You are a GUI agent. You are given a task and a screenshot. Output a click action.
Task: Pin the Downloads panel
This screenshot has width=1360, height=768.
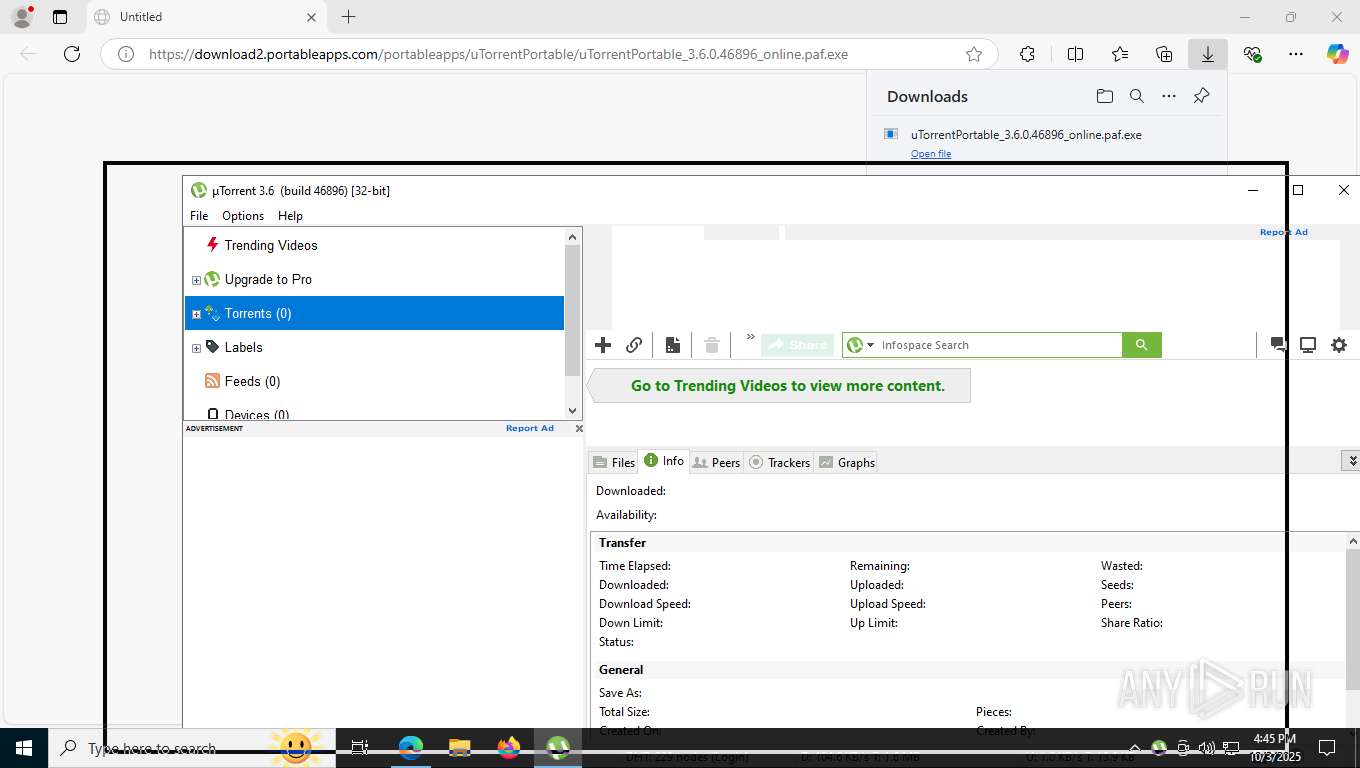tap(1202, 96)
